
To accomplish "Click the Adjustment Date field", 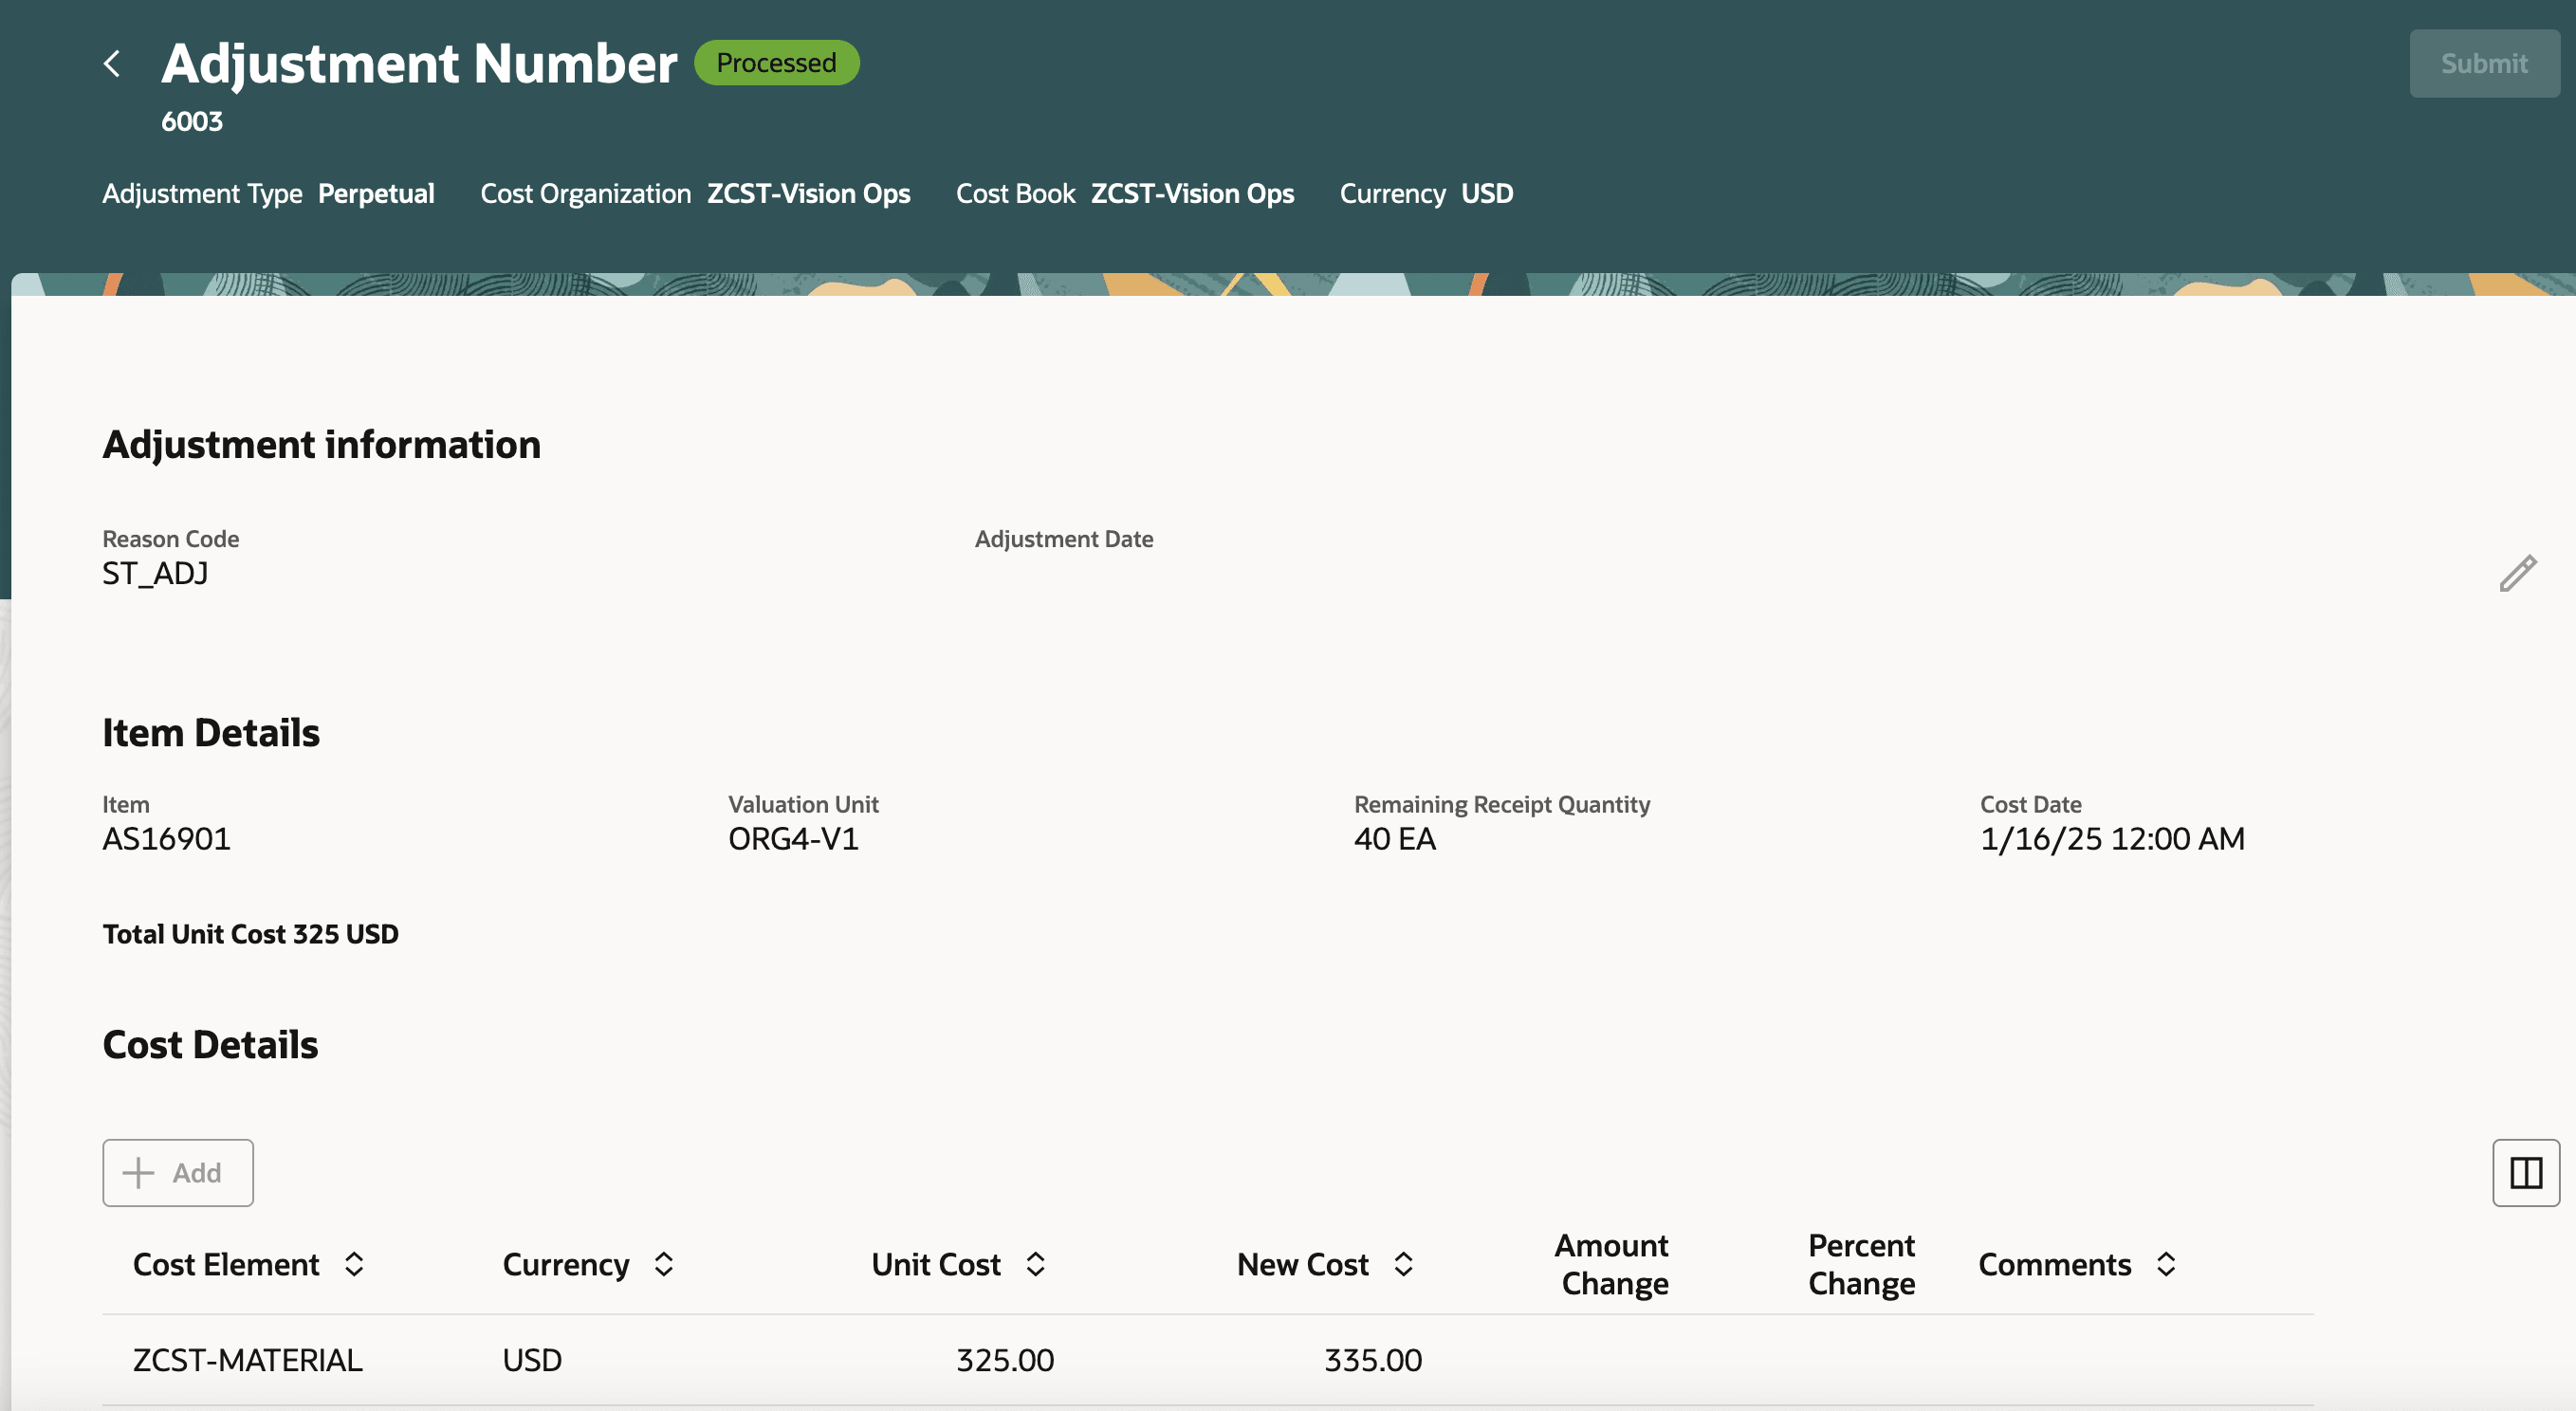I will click(1064, 560).
